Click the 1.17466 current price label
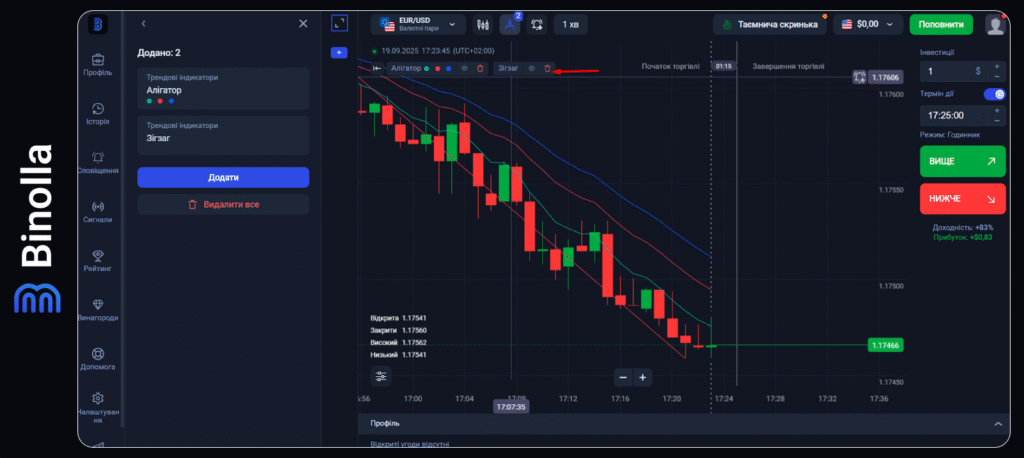This screenshot has height=458, width=1024. [x=885, y=345]
